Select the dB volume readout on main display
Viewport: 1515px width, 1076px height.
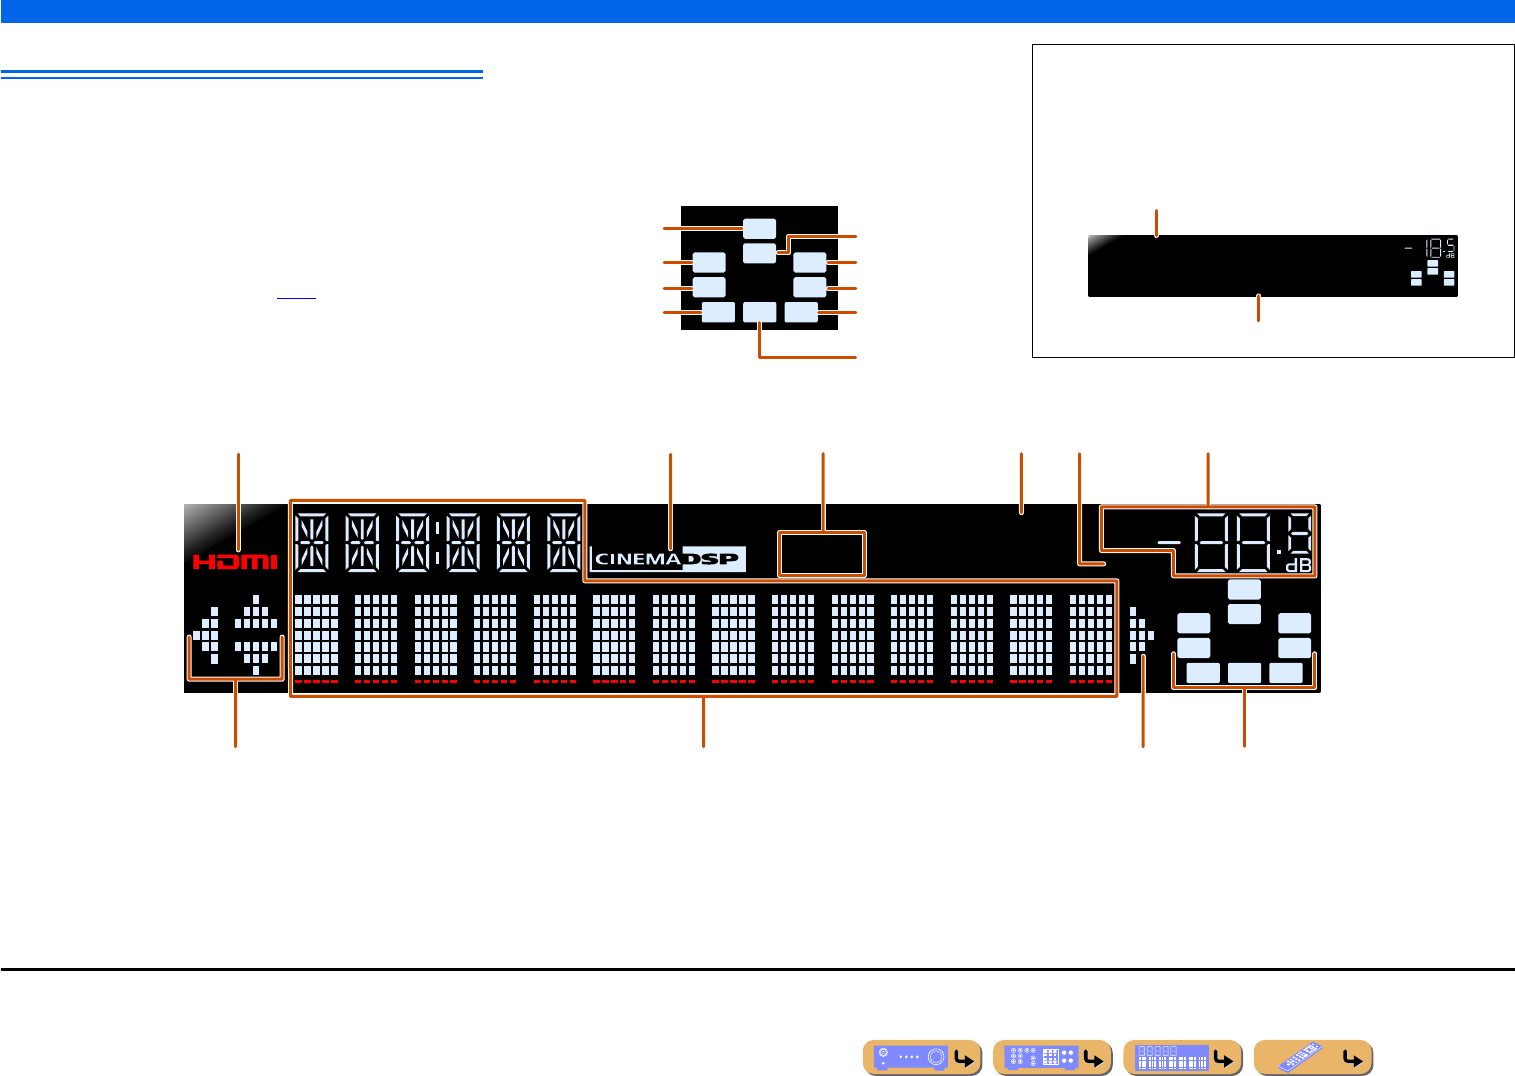click(x=1233, y=541)
